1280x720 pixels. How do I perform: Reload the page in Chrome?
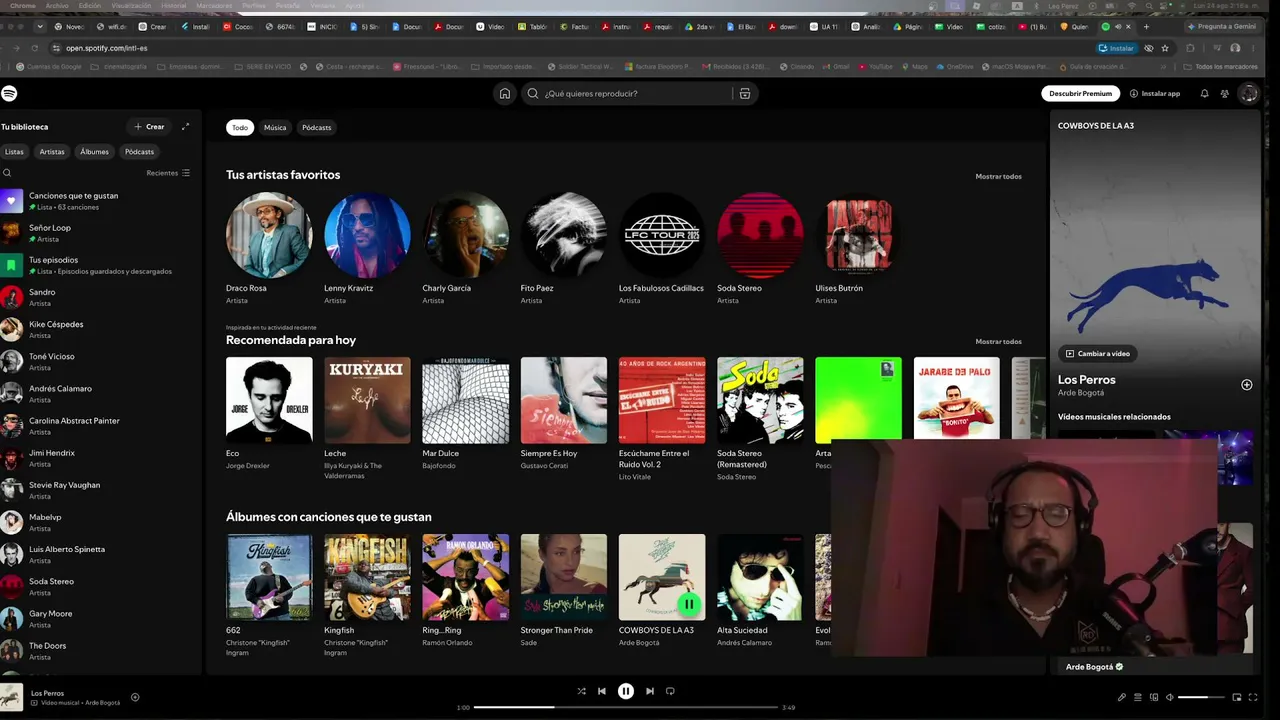(x=34, y=48)
